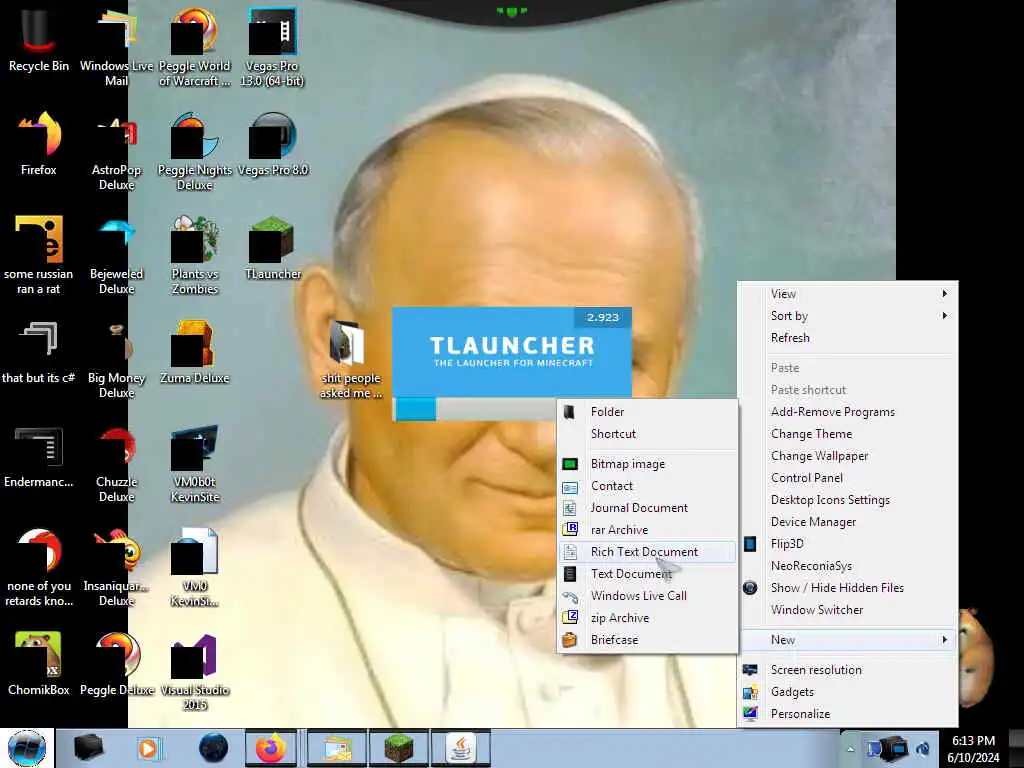This screenshot has height=768, width=1024.
Task: Select 'that but its c#' desktop icon
Action: tap(39, 351)
